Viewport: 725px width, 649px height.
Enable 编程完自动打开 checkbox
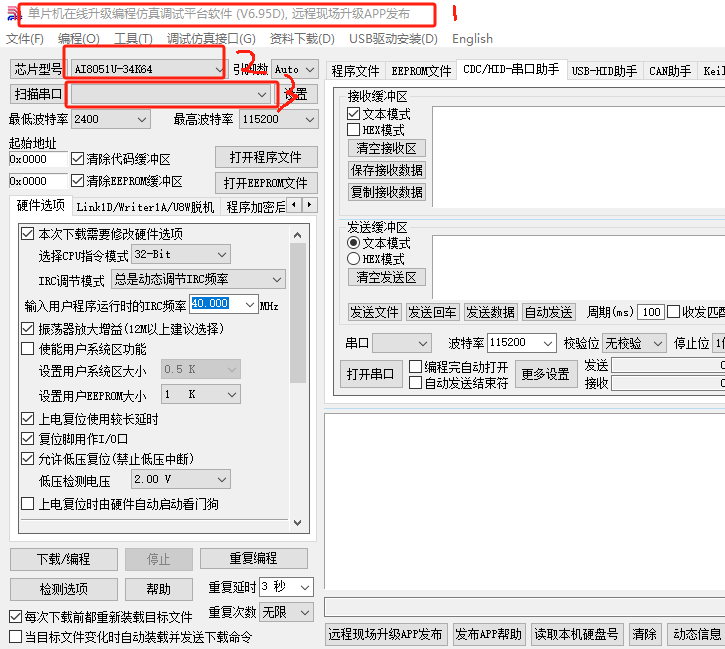(415, 367)
